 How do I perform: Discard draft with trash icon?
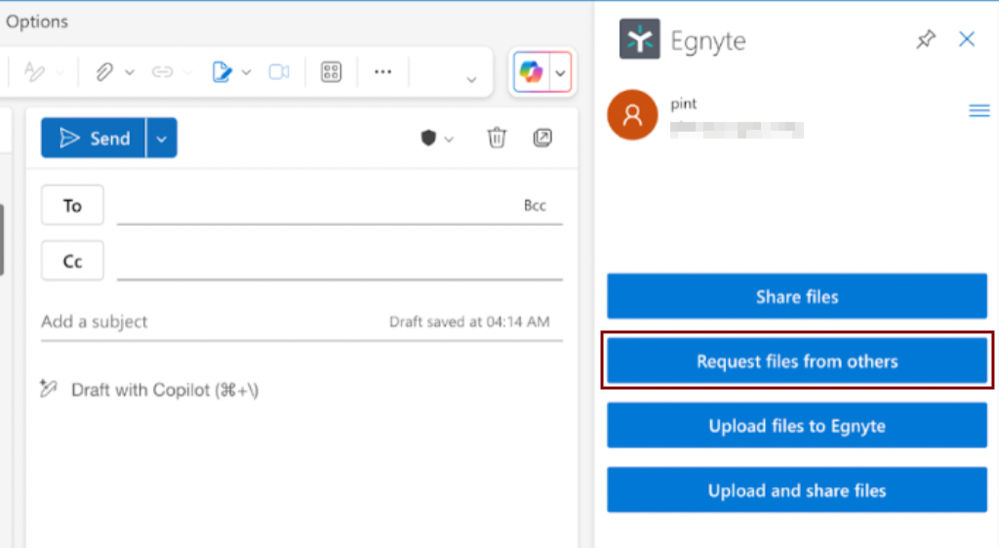pyautogui.click(x=497, y=138)
